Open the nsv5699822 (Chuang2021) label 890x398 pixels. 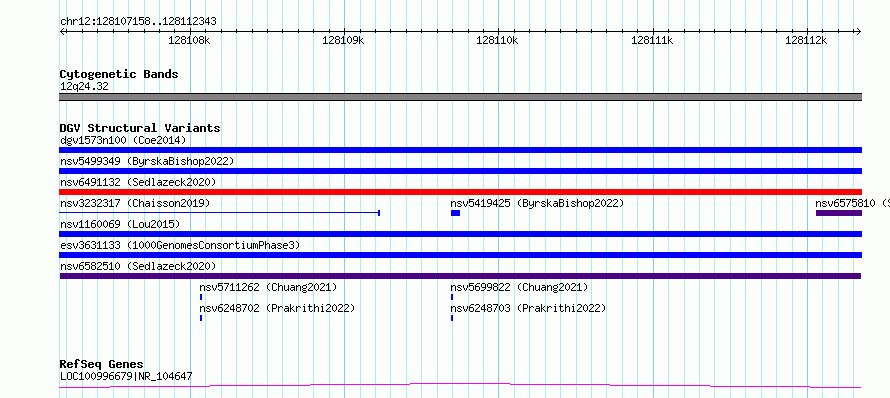[519, 287]
